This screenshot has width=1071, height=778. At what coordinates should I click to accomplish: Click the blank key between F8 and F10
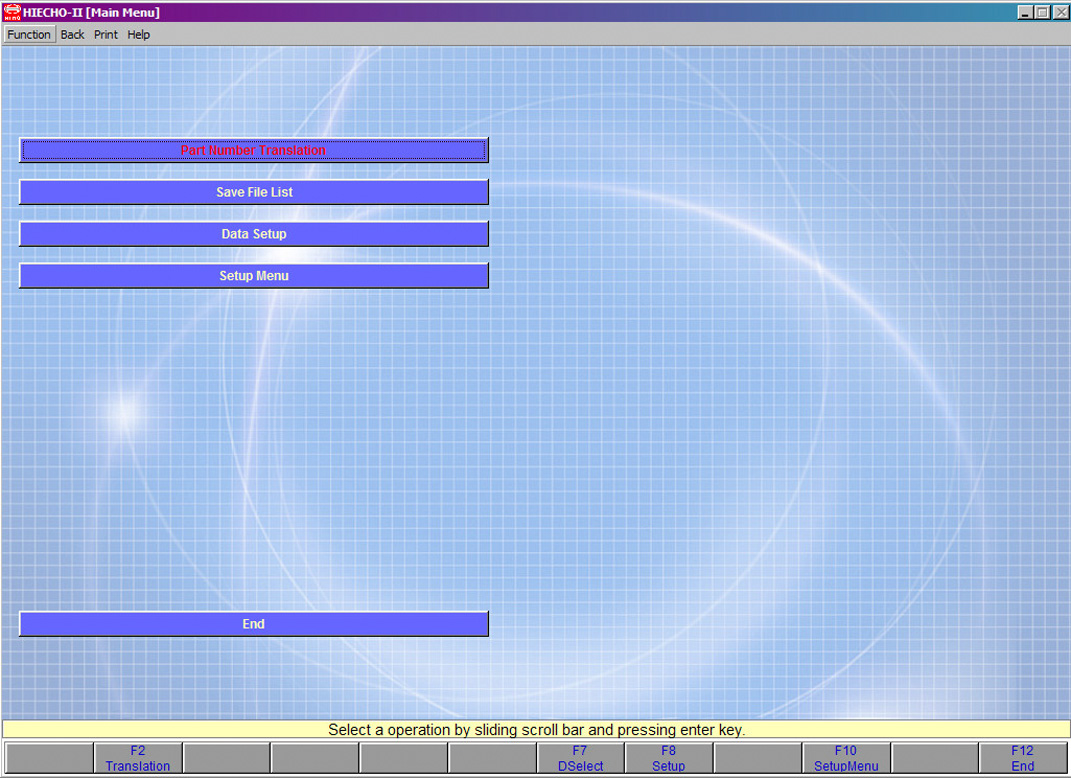[757, 758]
